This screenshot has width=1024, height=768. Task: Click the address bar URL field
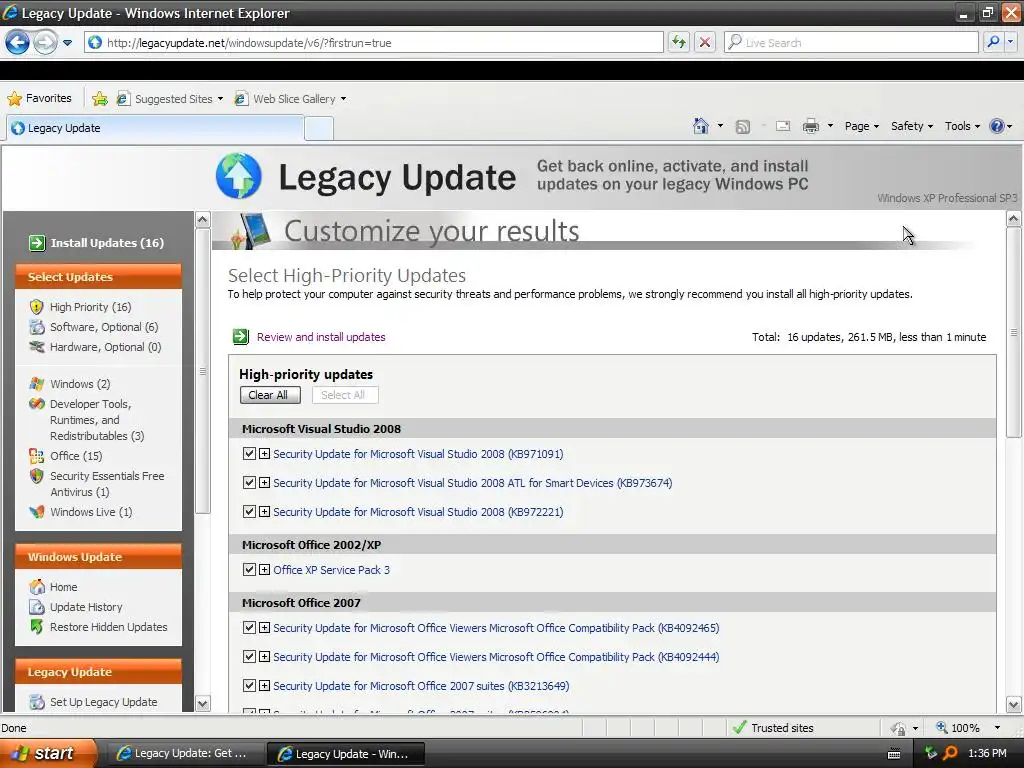tap(374, 42)
